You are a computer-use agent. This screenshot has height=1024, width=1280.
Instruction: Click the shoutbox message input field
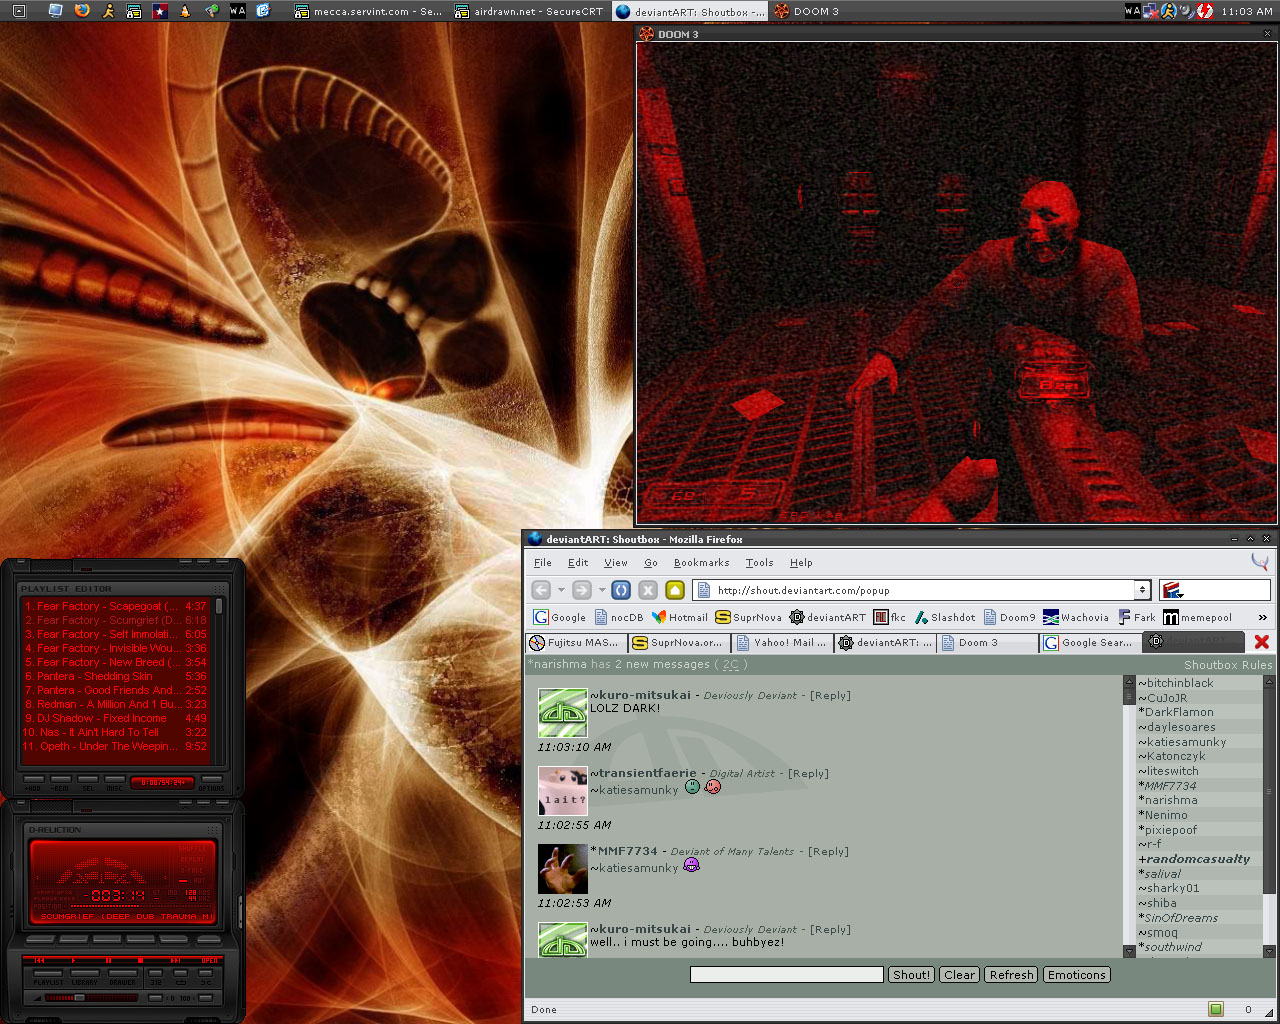787,974
